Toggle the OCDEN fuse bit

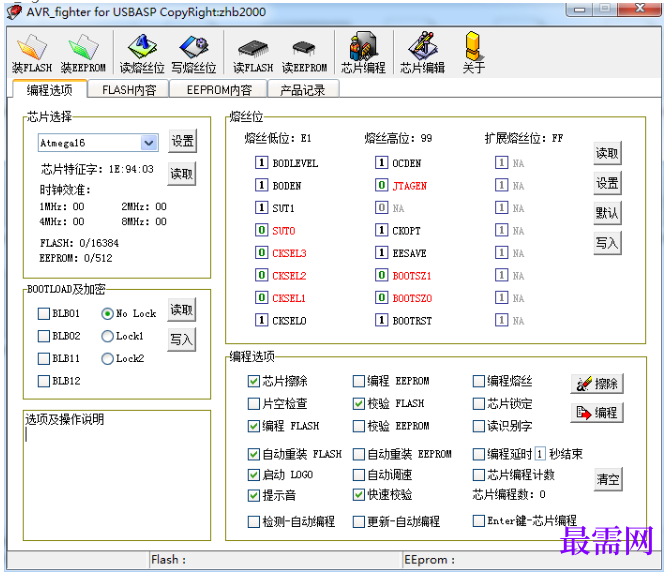click(x=381, y=163)
